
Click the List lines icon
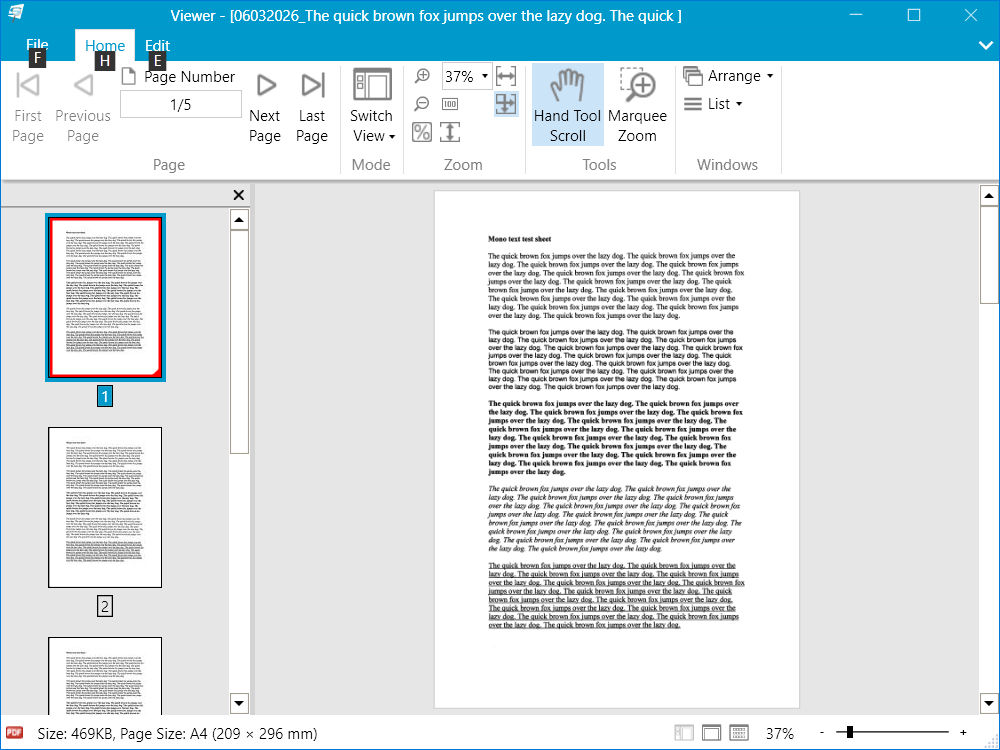click(693, 104)
